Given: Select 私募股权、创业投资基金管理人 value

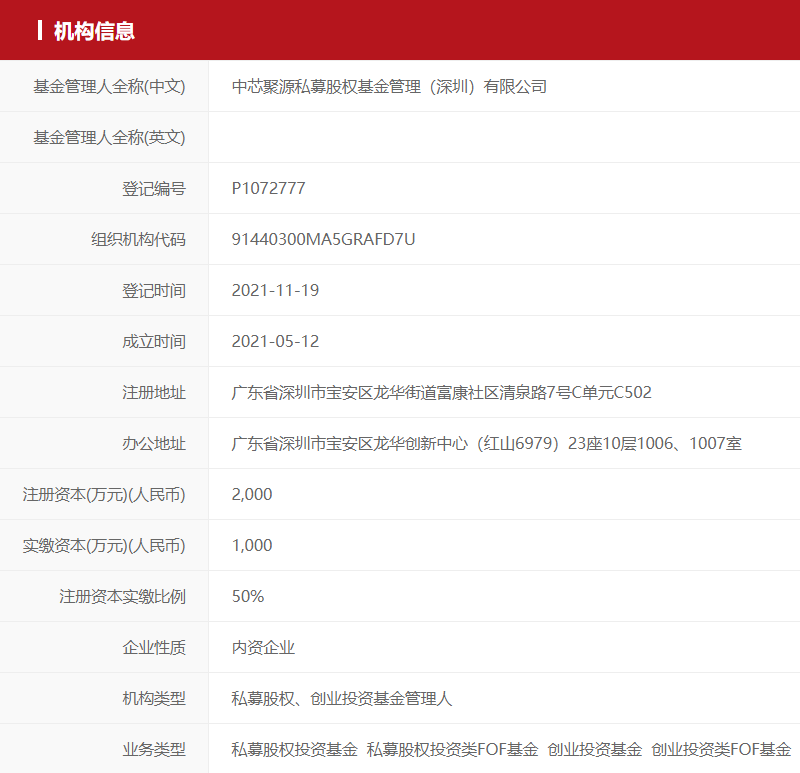Looking at the screenshot, I should [x=342, y=699].
